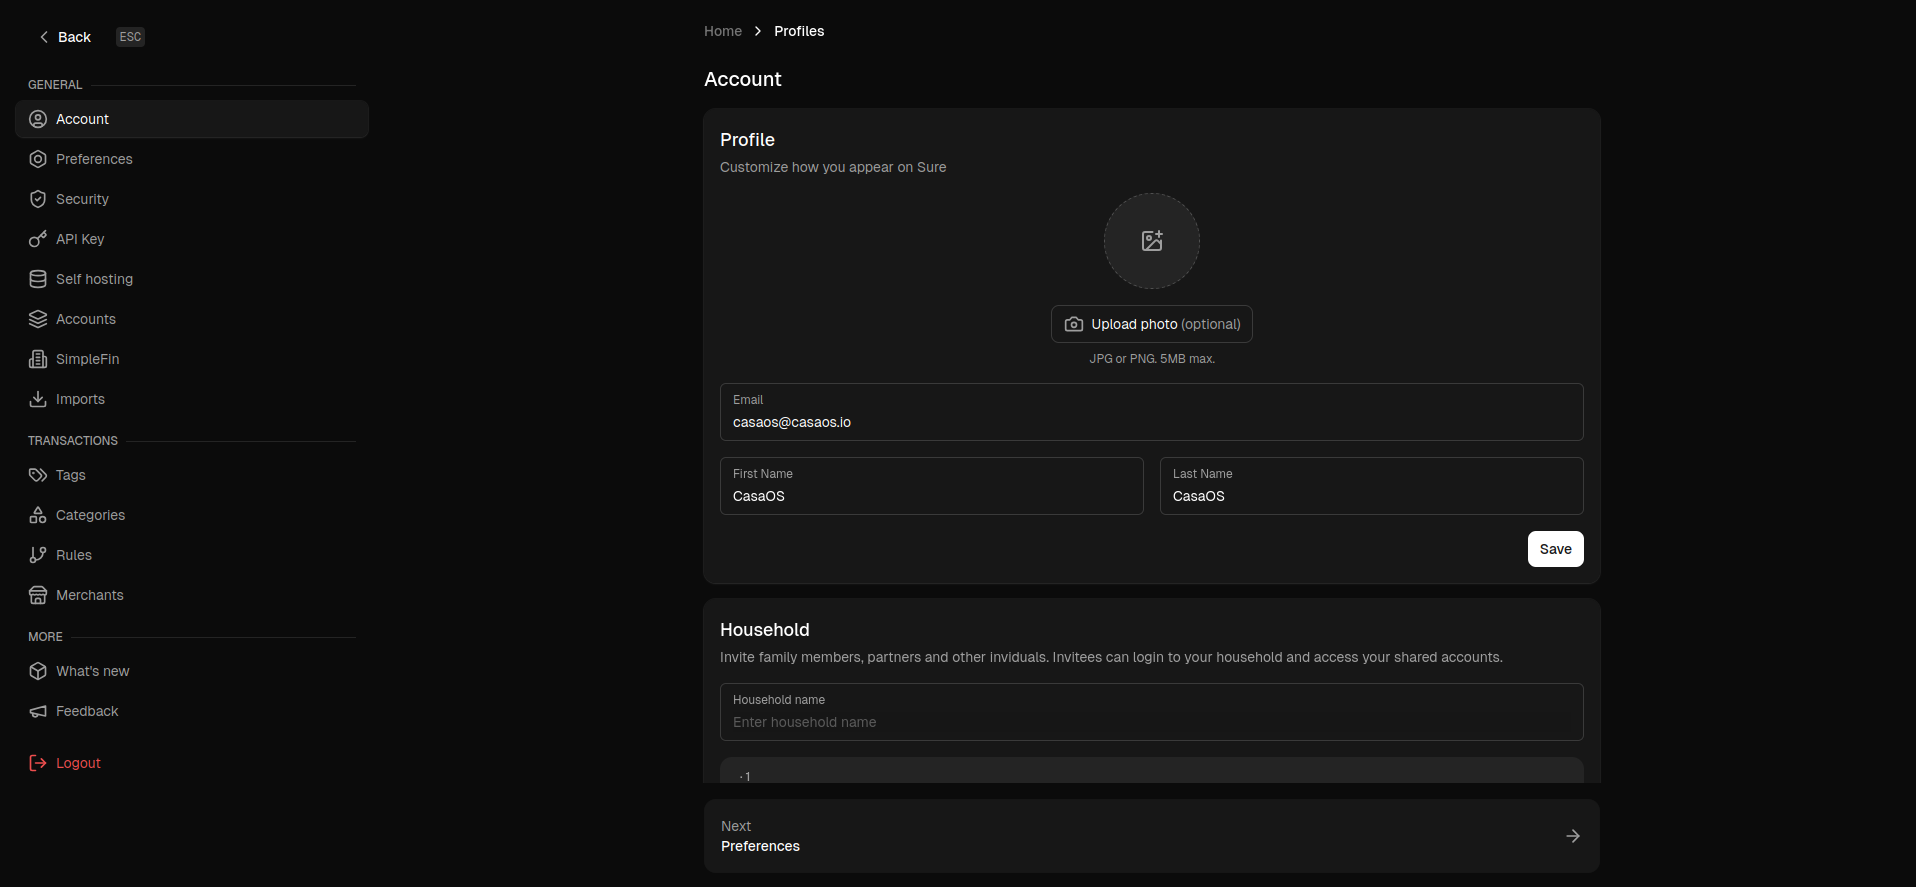Click the profile photo placeholder circle
1916x887 pixels.
point(1151,241)
